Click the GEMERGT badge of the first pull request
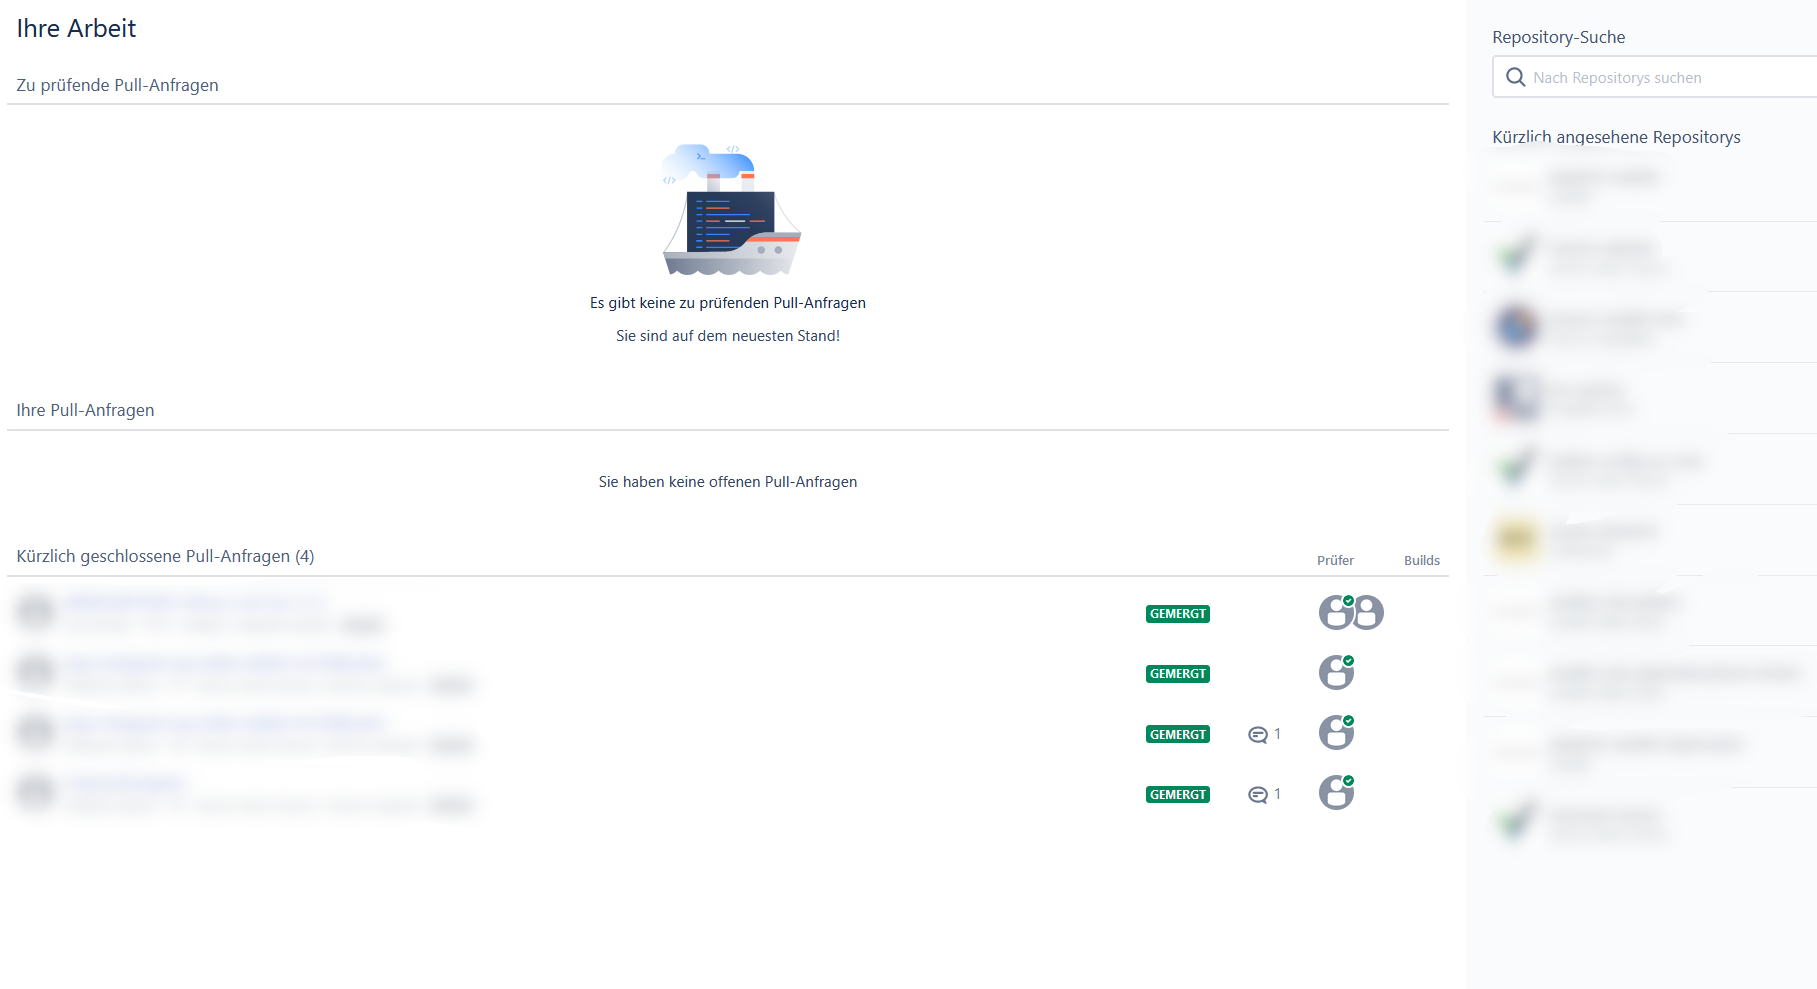The width and height of the screenshot is (1817, 989). 1178,614
